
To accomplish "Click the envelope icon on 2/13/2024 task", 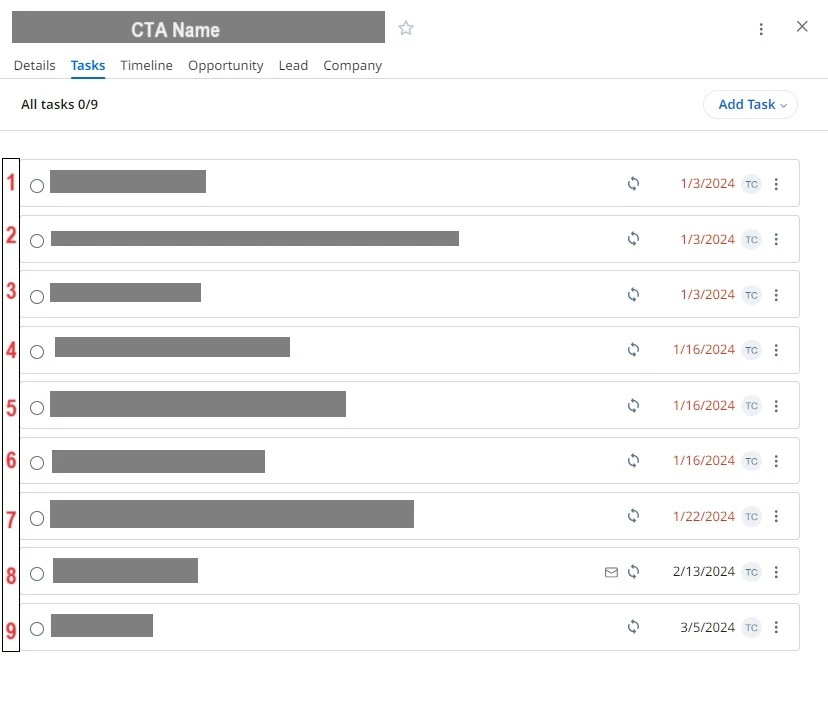I will (x=611, y=572).
